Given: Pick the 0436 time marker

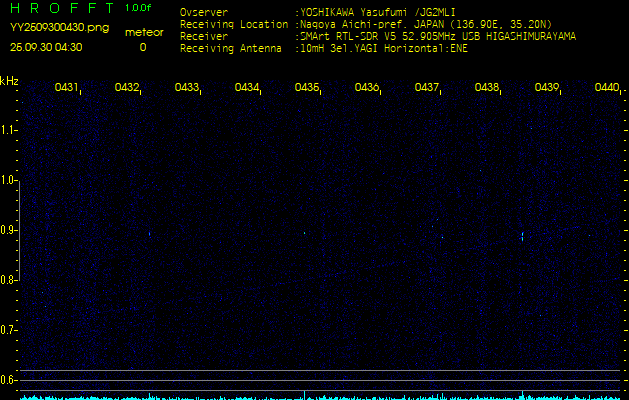Looking at the screenshot, I should click(x=367, y=87).
